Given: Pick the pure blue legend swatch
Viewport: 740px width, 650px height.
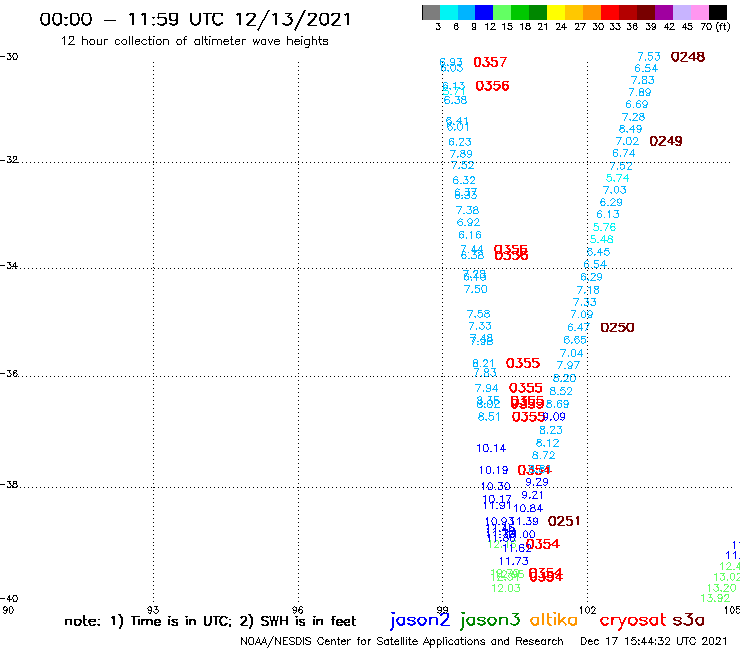Looking at the screenshot, I should 484,12.
